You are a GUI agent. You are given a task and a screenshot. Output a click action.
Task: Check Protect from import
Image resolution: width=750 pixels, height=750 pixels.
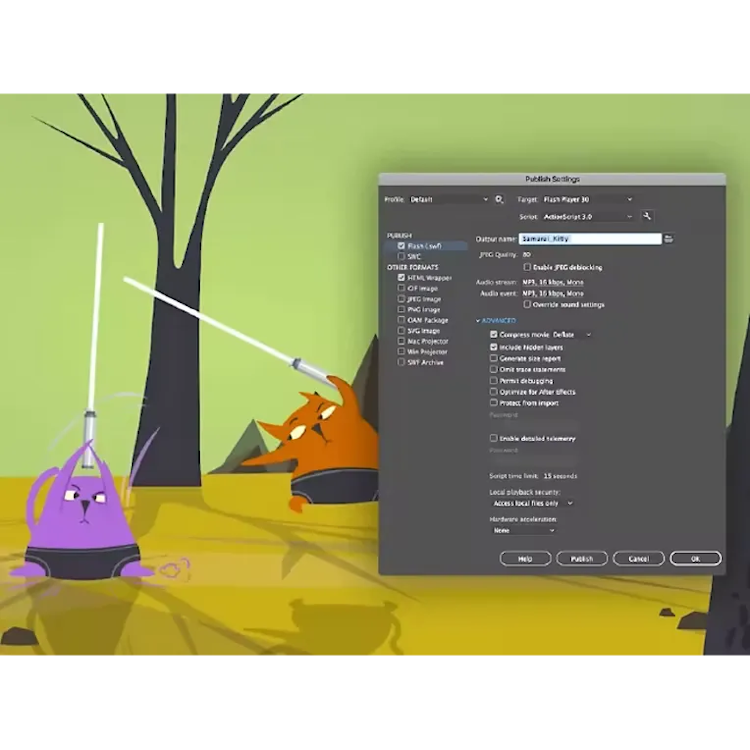[x=493, y=402]
